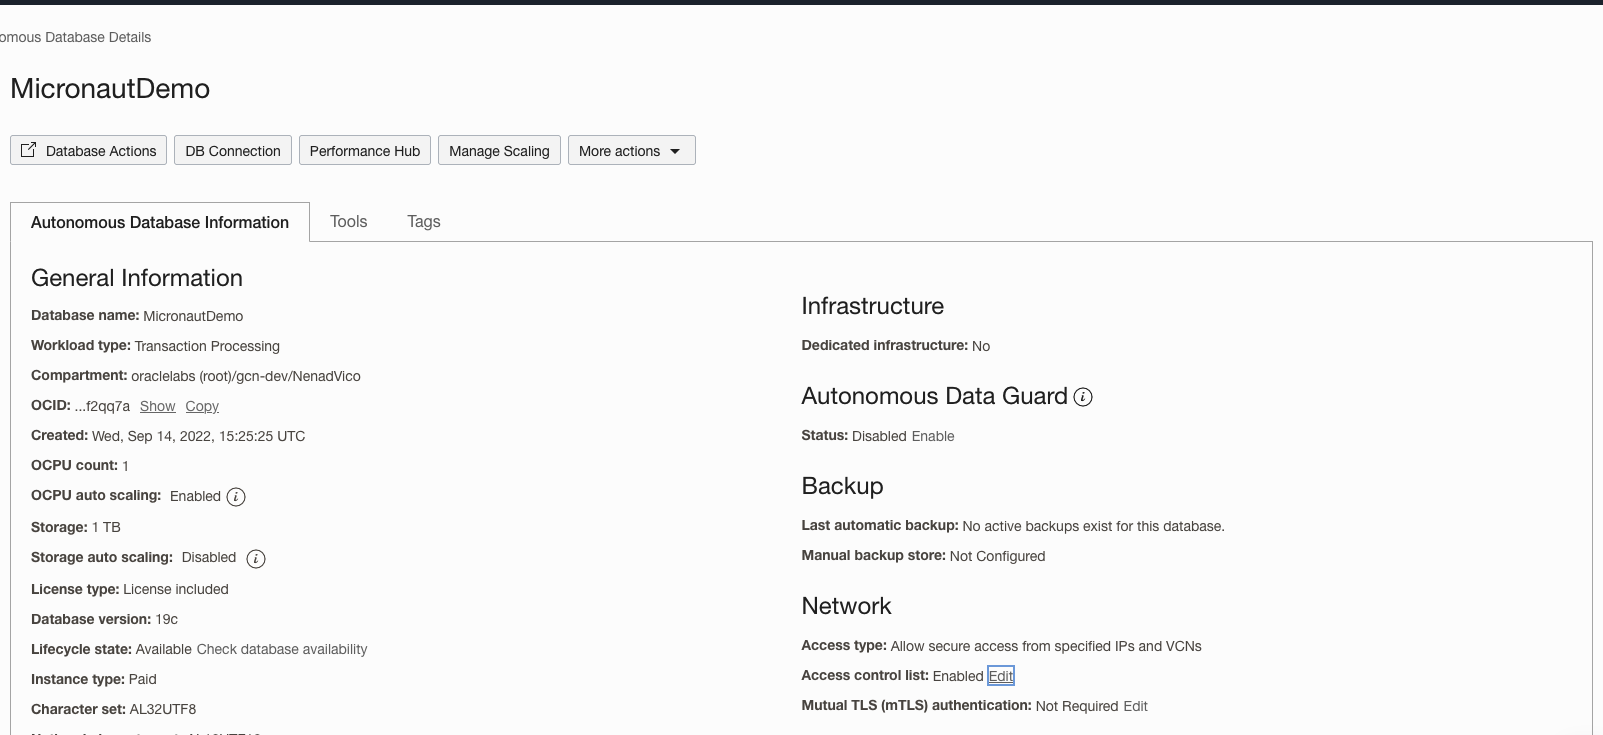Show the full OCID value
This screenshot has height=735, width=1603.
pyautogui.click(x=158, y=406)
